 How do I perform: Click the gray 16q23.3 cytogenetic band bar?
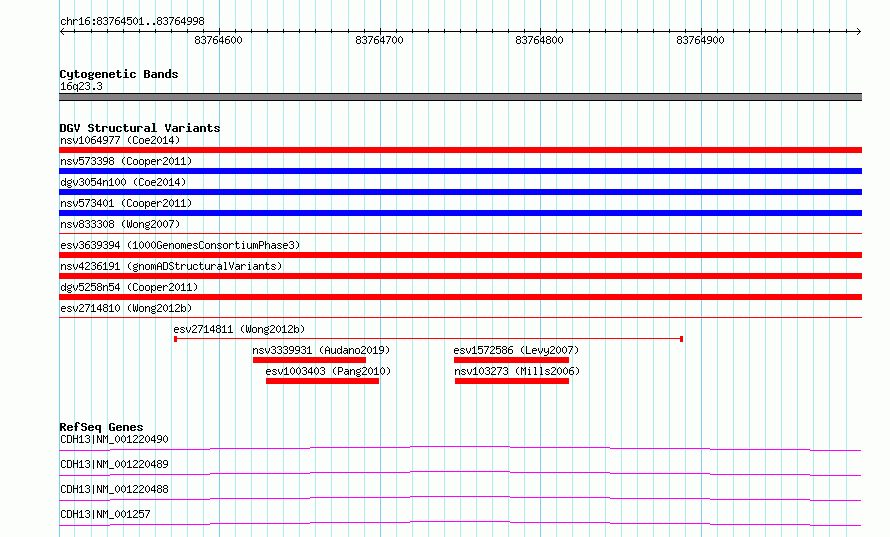460,97
